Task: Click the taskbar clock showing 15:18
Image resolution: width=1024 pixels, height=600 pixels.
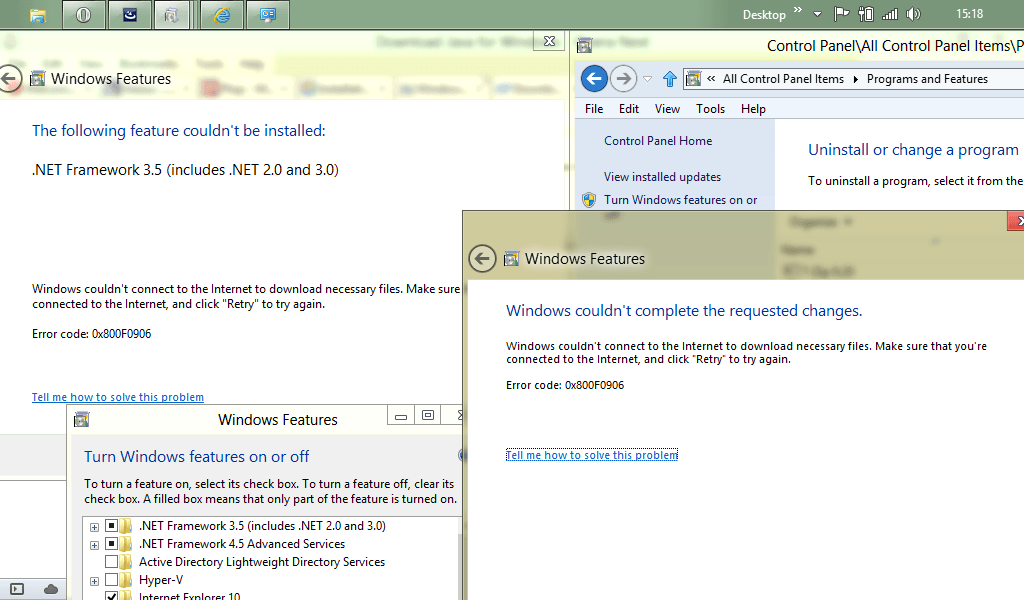Action: pos(969,14)
